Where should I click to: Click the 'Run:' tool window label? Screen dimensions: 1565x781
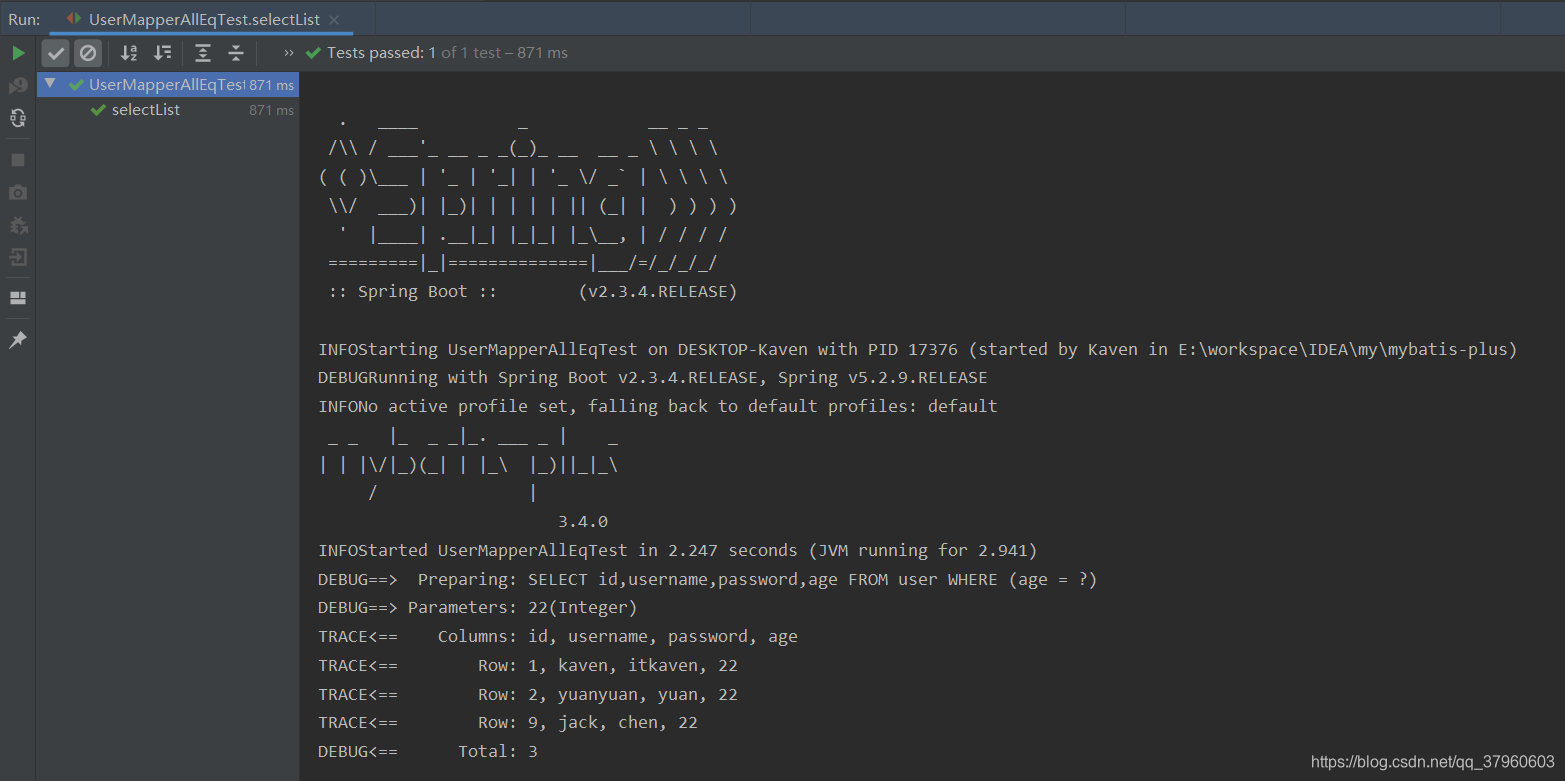(x=24, y=20)
